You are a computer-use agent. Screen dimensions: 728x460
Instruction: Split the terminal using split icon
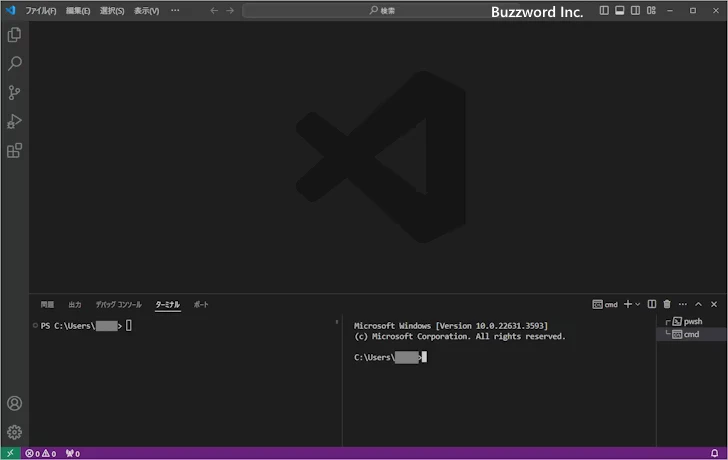click(x=652, y=304)
